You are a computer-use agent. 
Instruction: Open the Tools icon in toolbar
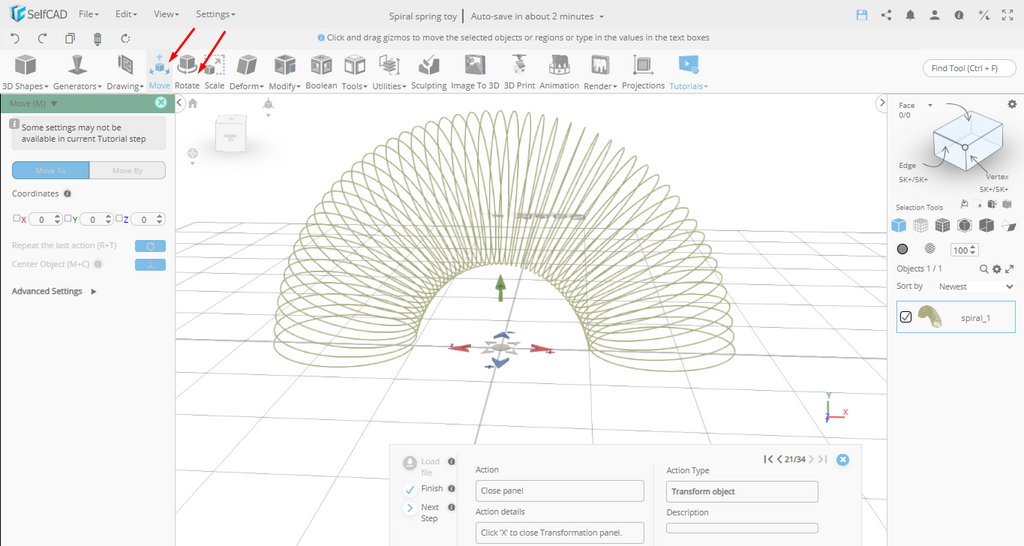point(355,72)
